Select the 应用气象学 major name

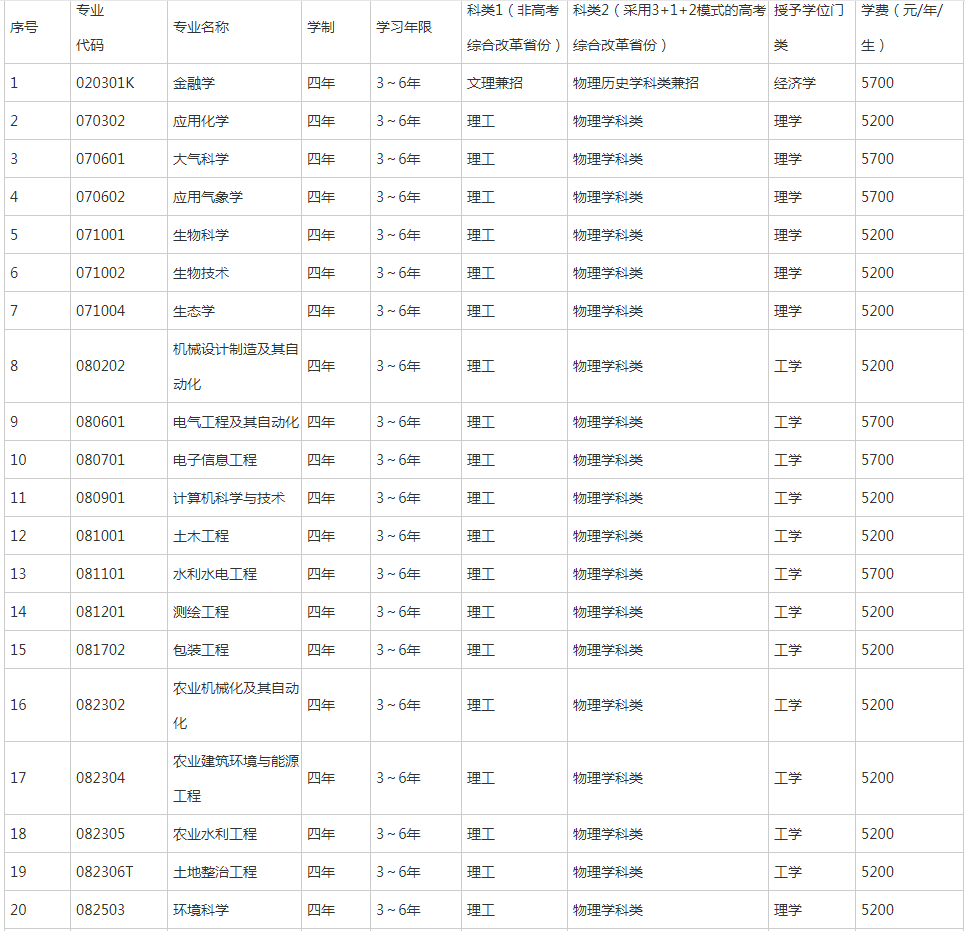click(x=208, y=198)
